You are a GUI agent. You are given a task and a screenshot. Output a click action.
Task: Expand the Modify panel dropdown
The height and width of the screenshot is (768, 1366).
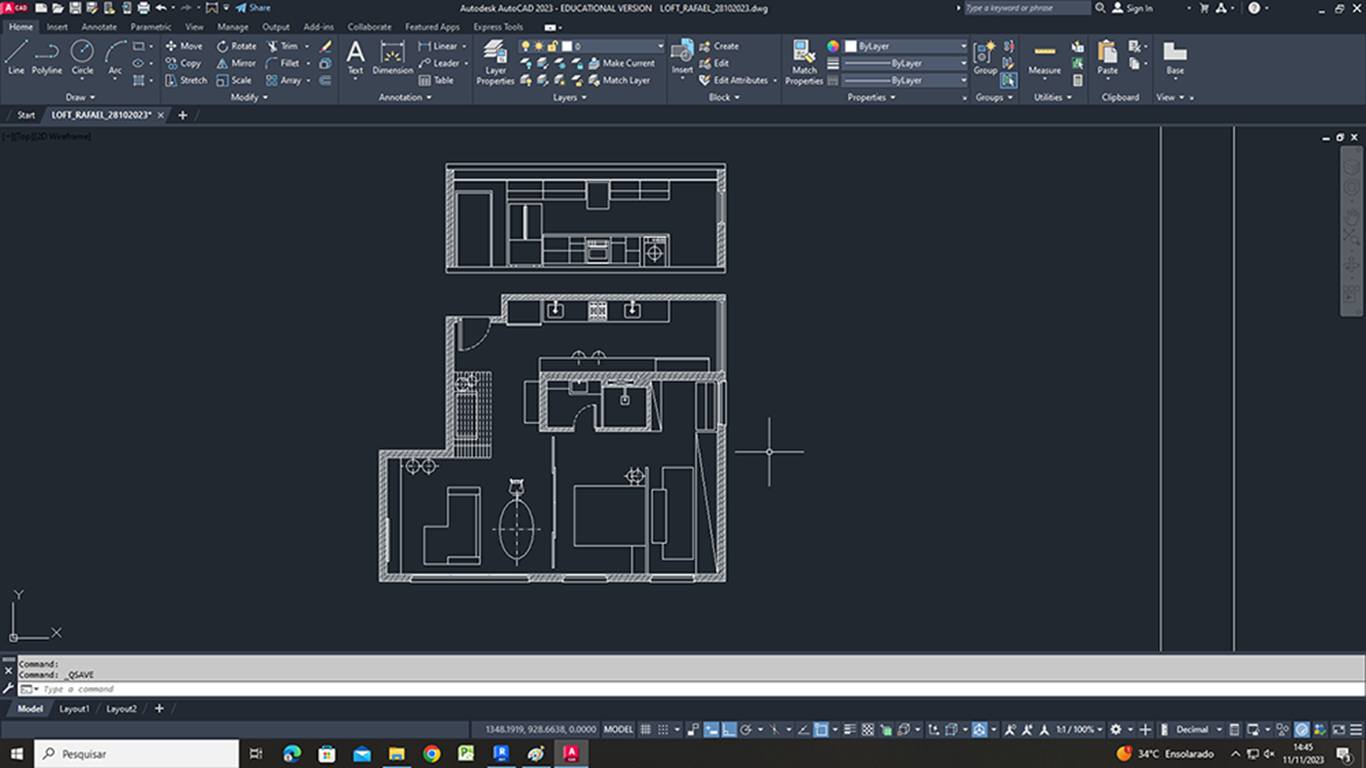point(249,97)
